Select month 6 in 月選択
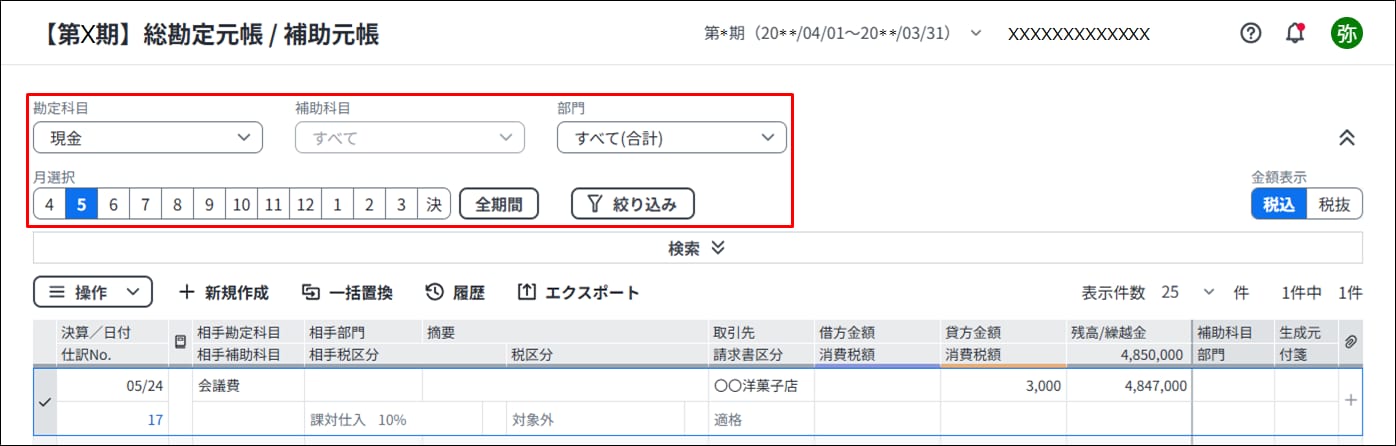The width and height of the screenshot is (1396, 446). pos(113,204)
